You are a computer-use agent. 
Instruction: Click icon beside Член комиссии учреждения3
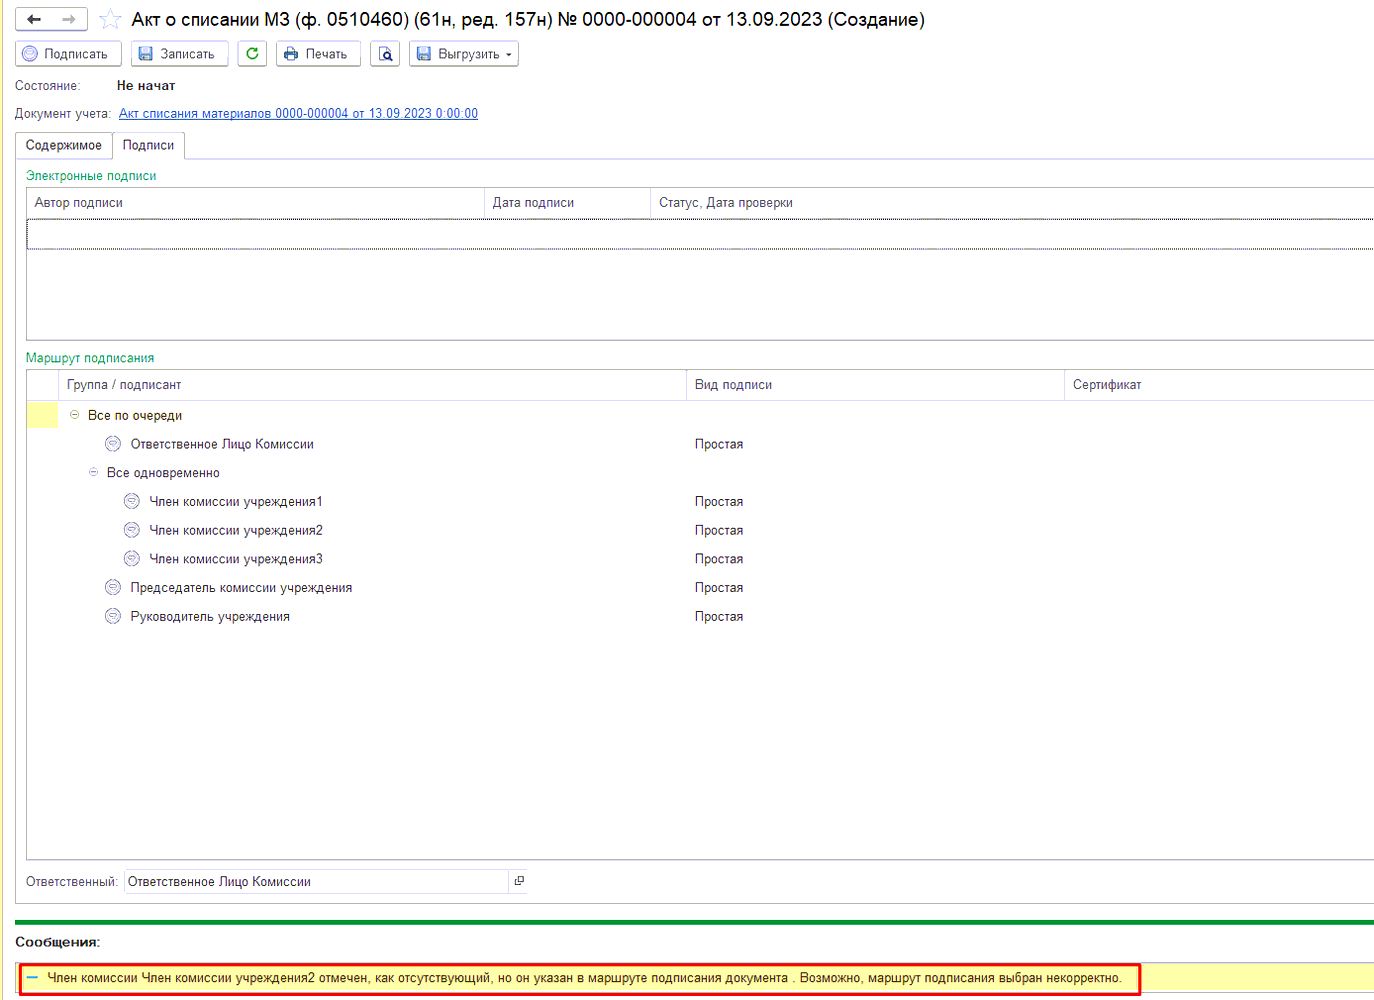132,559
